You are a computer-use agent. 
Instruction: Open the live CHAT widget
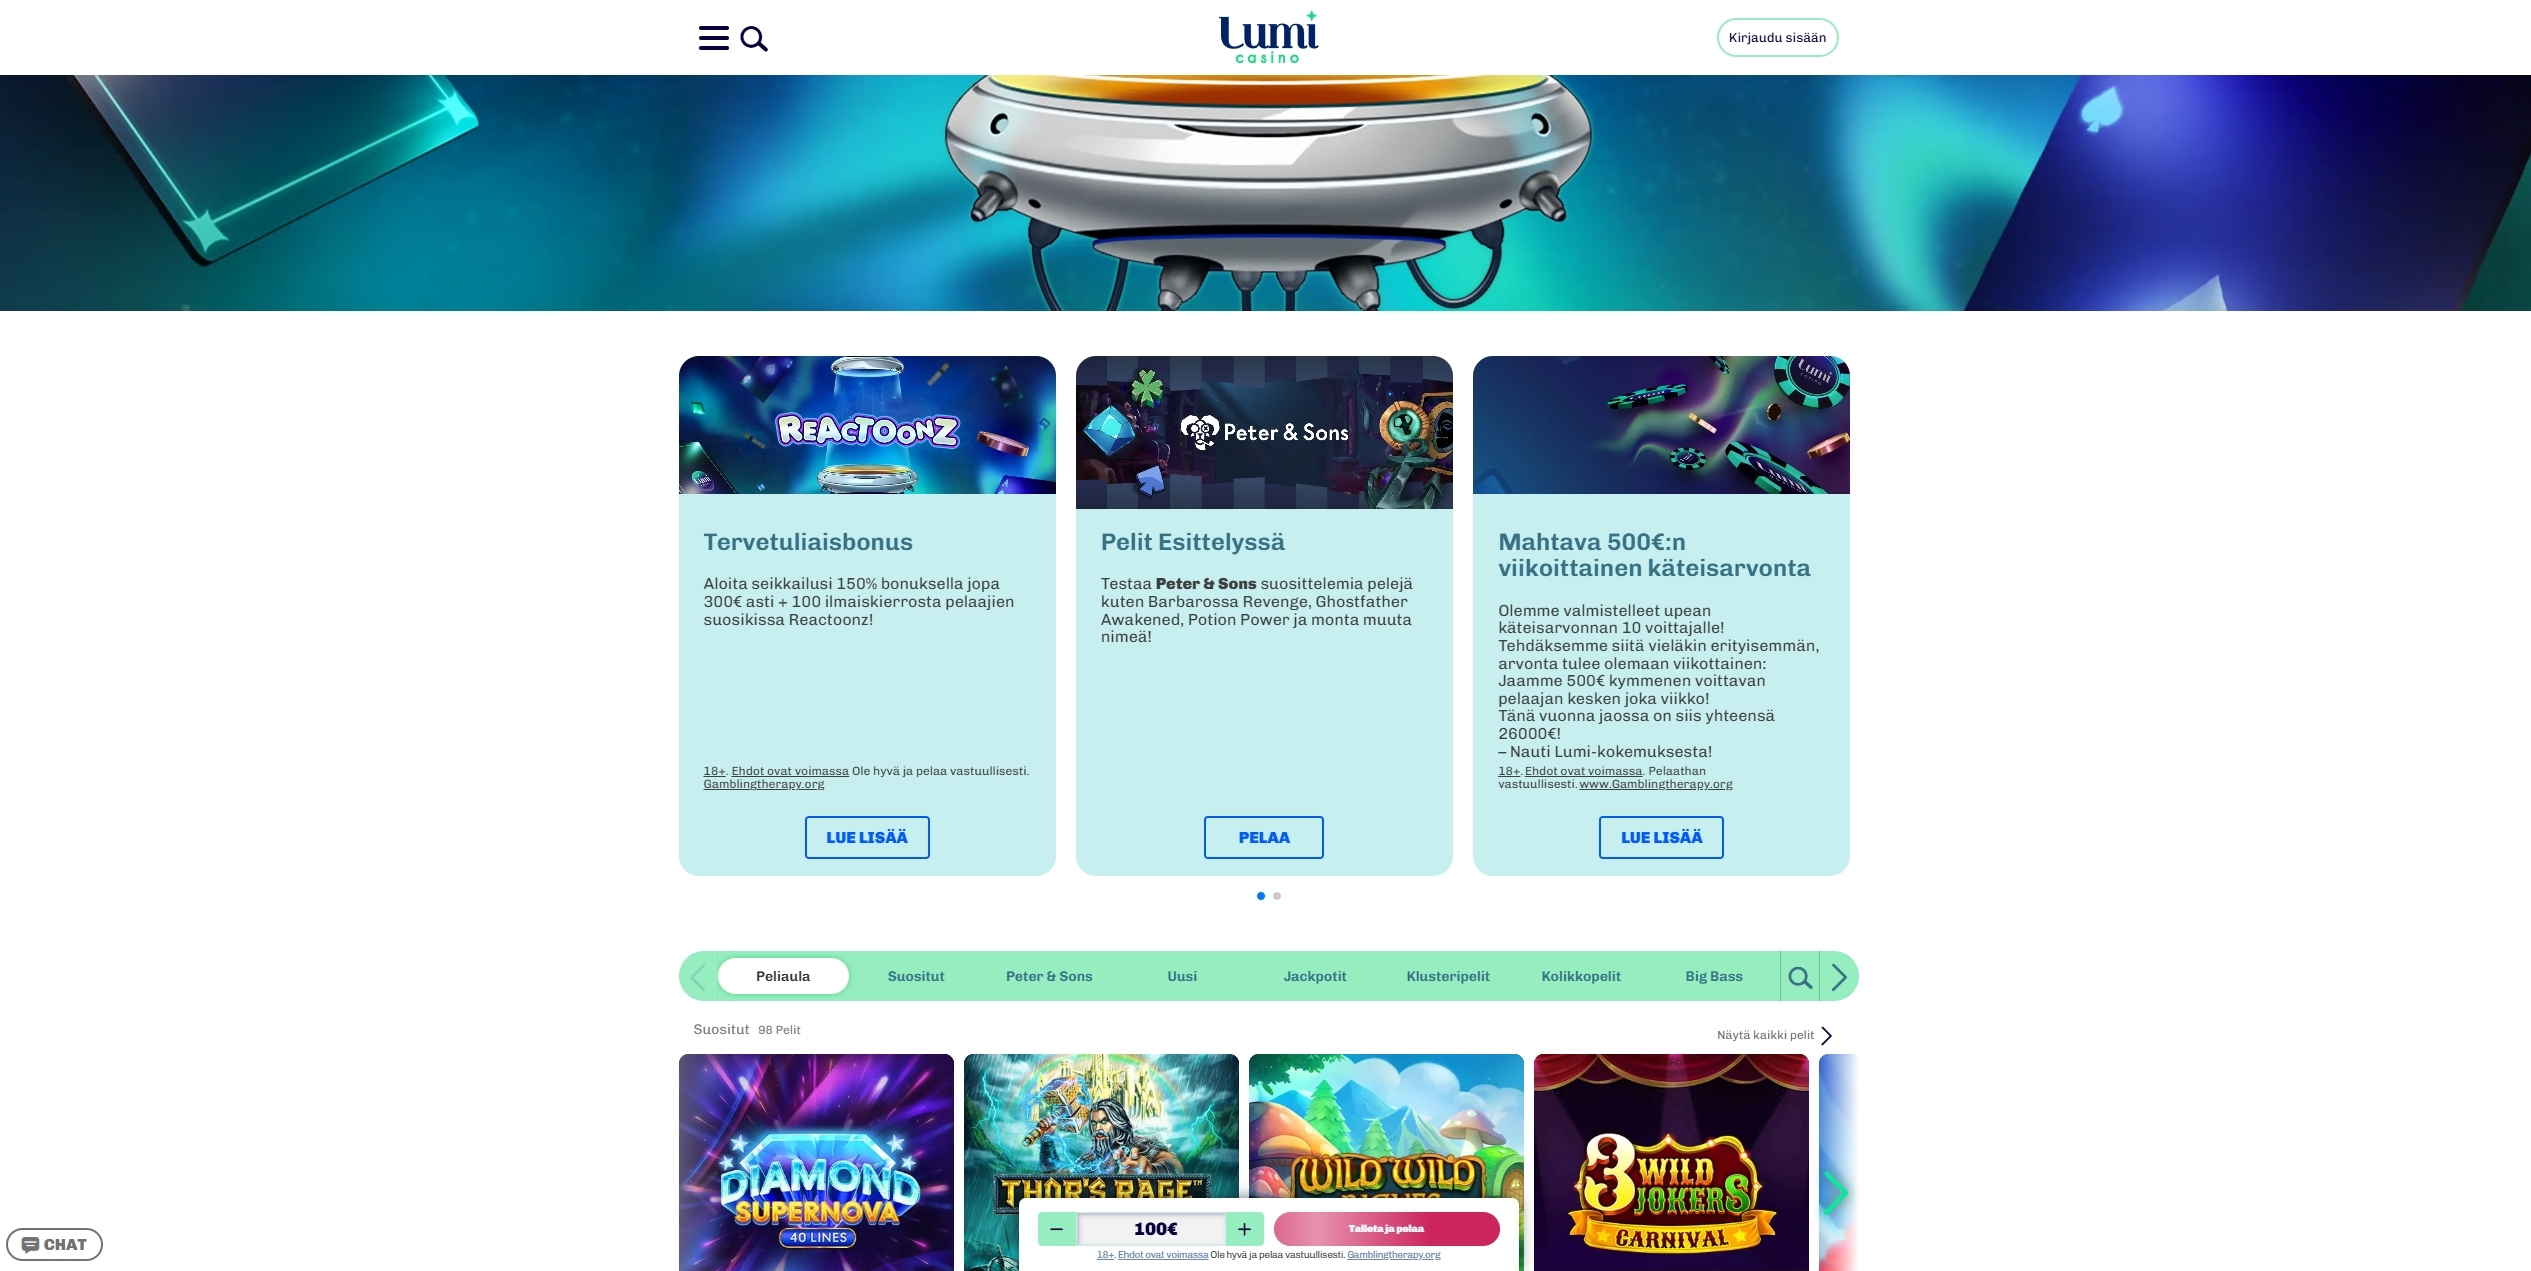click(54, 1244)
